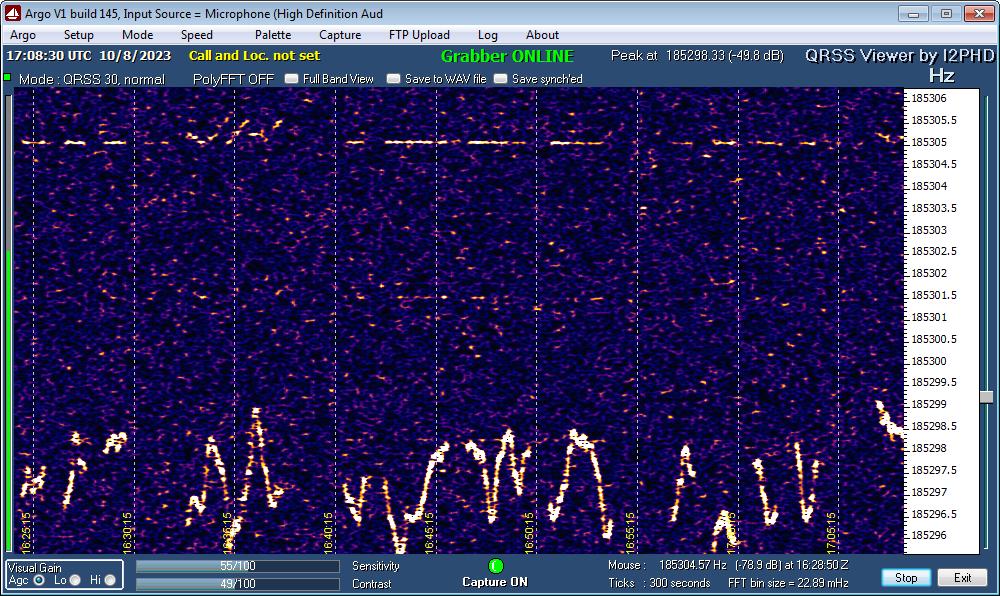Click the green Capture ON indicator
The height and width of the screenshot is (596, 1000).
[496, 566]
